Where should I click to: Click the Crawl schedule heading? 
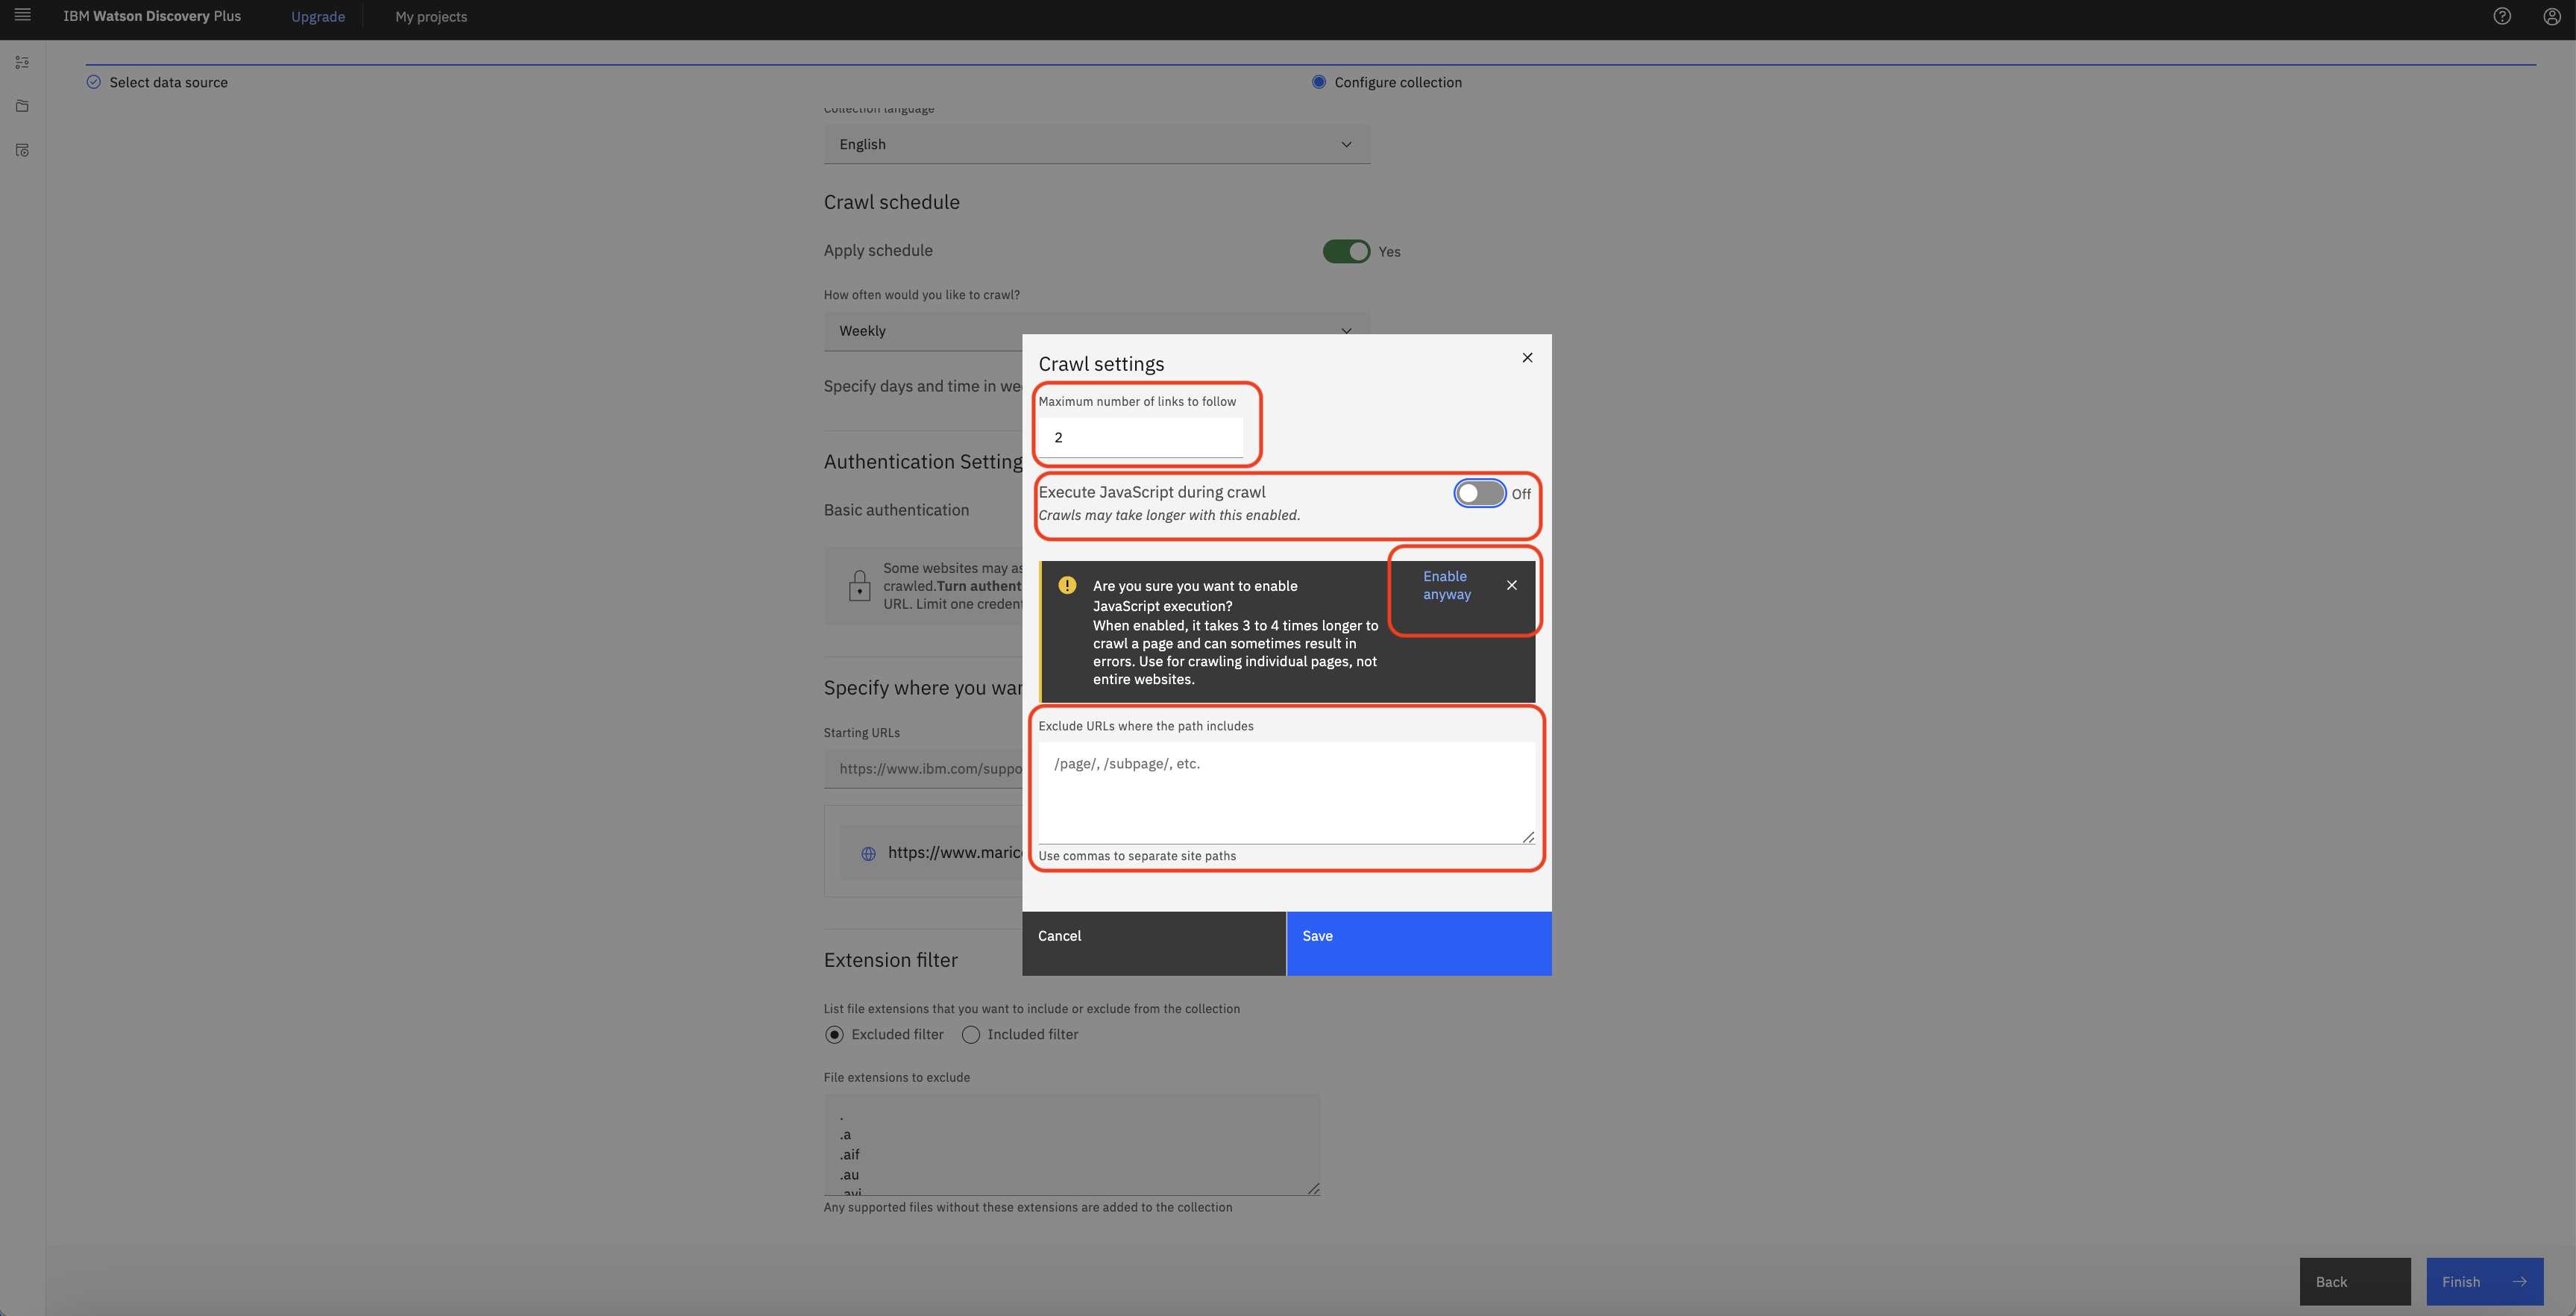click(891, 202)
